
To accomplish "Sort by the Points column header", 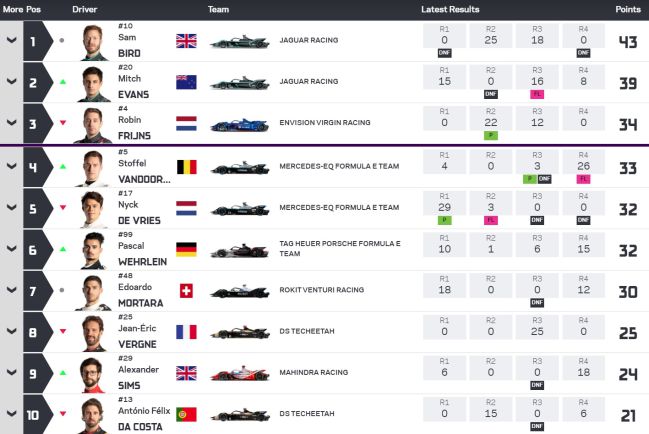I will point(627,9).
